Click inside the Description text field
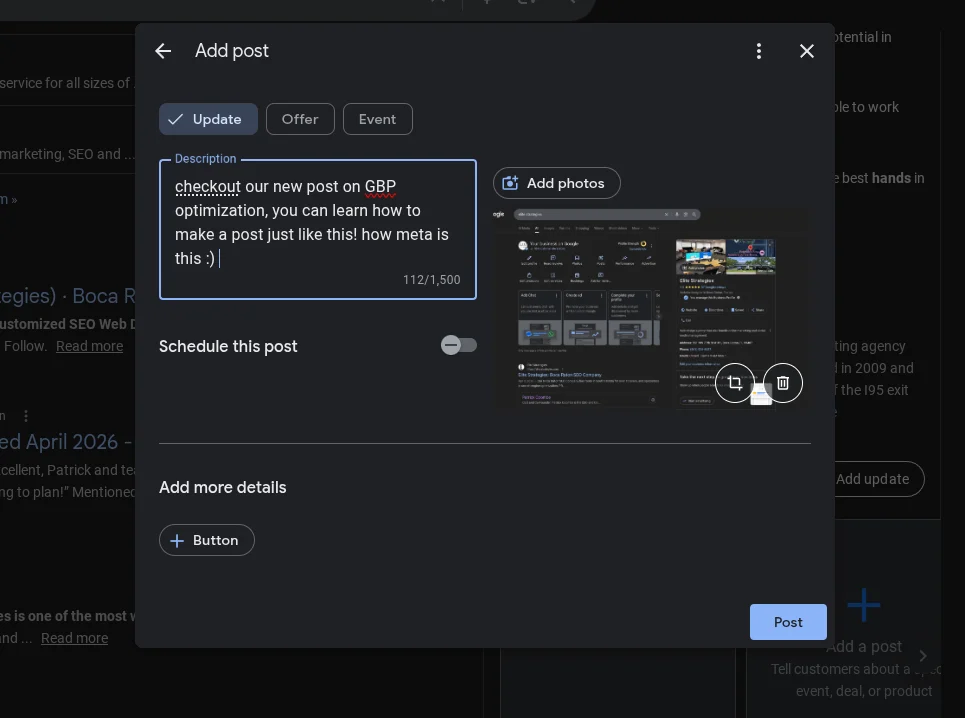965x718 pixels. point(317,223)
